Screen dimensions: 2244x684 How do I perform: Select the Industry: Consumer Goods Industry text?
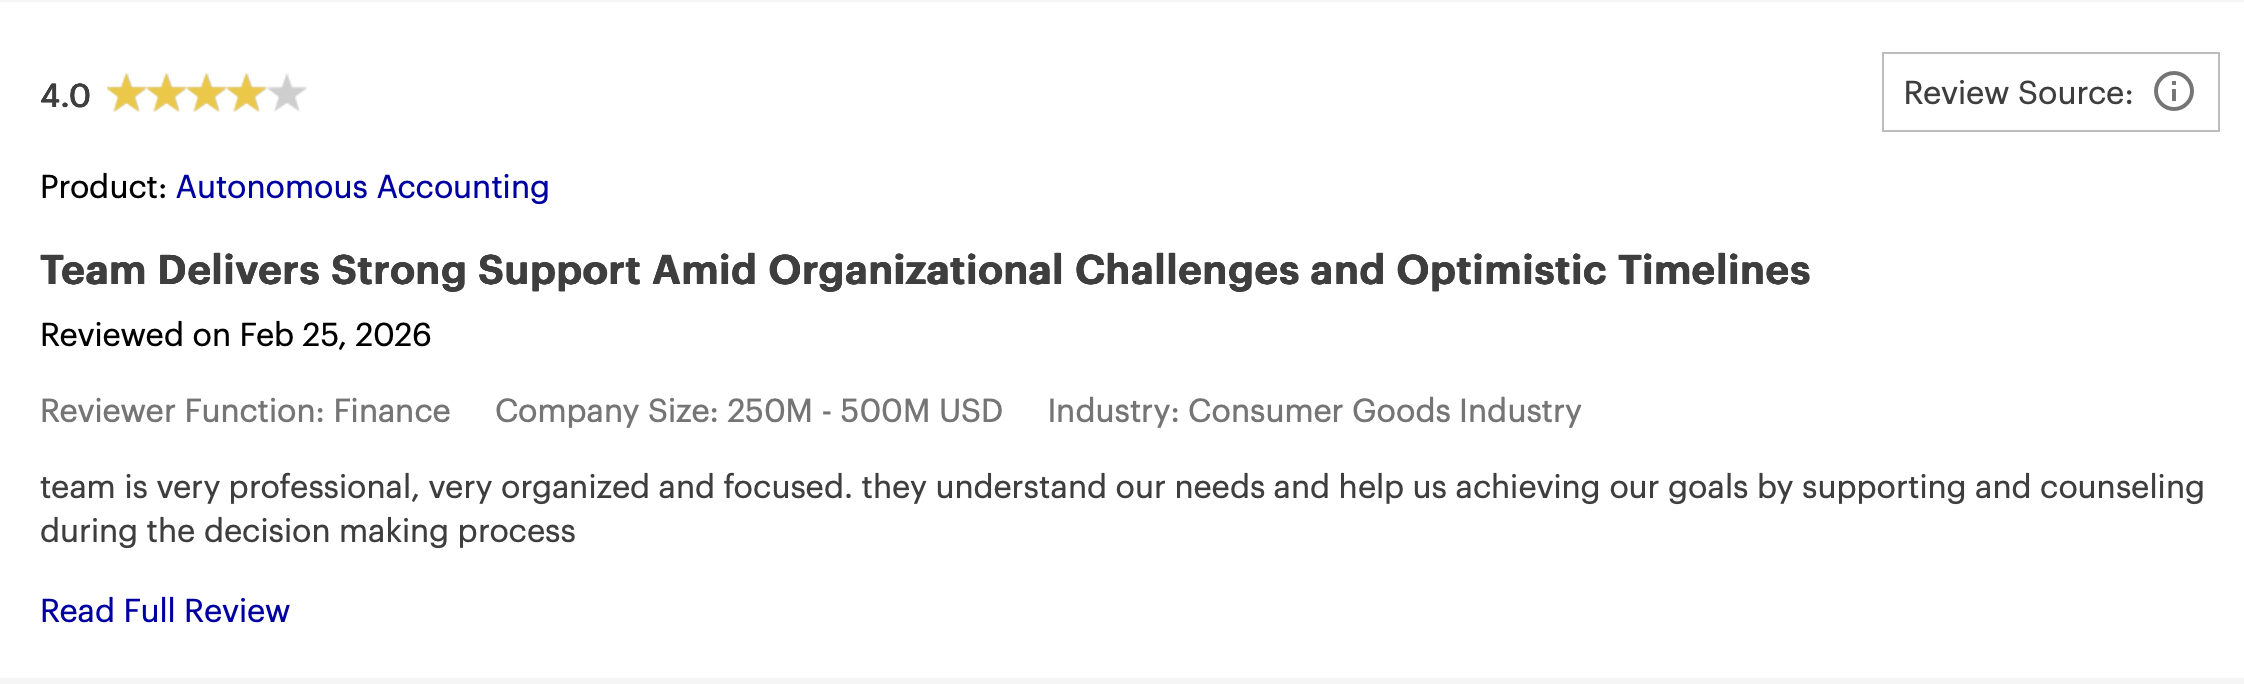click(x=1314, y=411)
